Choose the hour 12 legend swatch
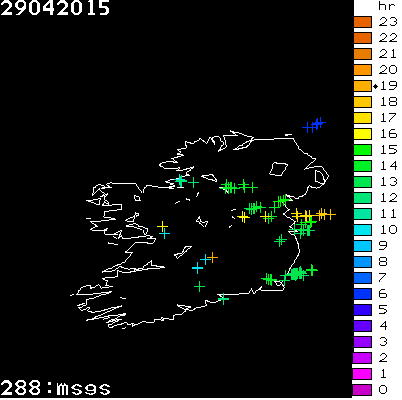The image size is (402, 400). click(x=362, y=198)
